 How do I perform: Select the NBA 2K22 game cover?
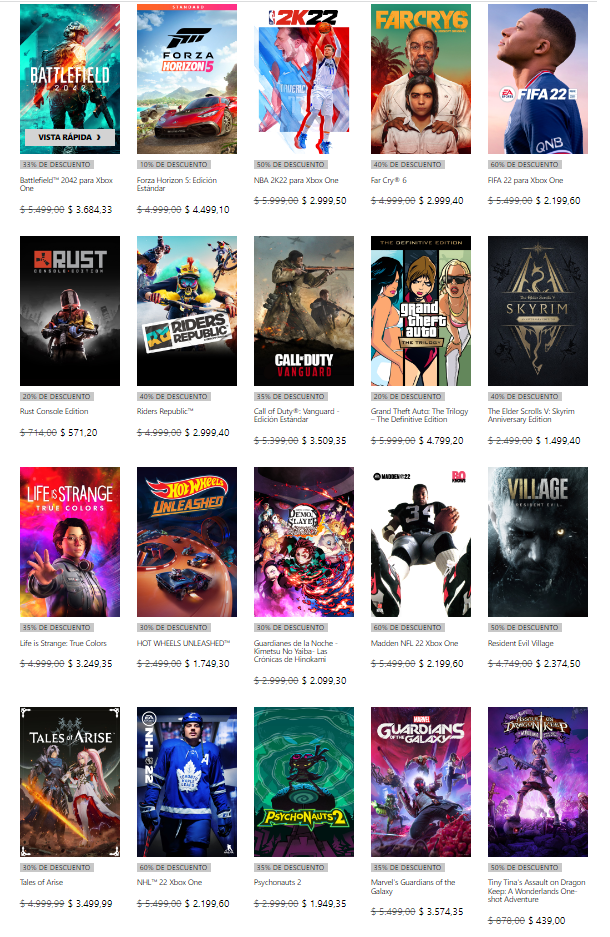click(304, 79)
